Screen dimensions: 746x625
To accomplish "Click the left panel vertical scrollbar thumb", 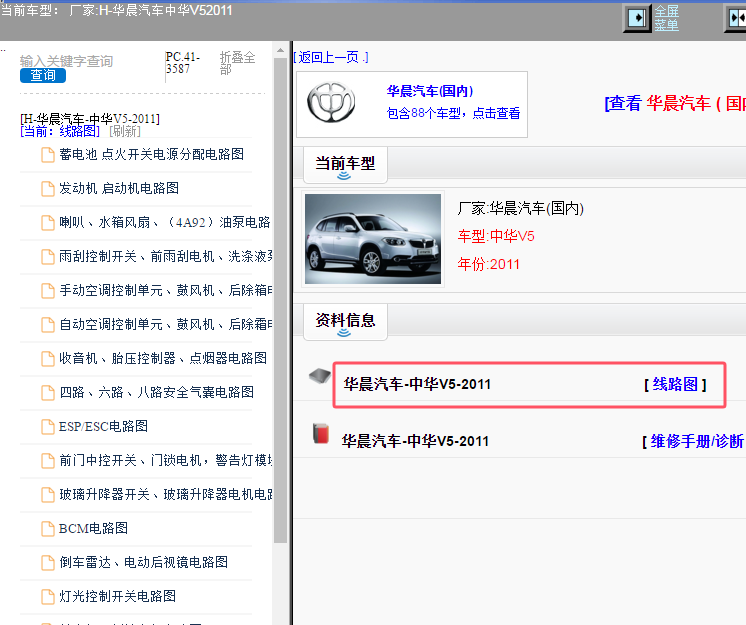I will click(280, 300).
